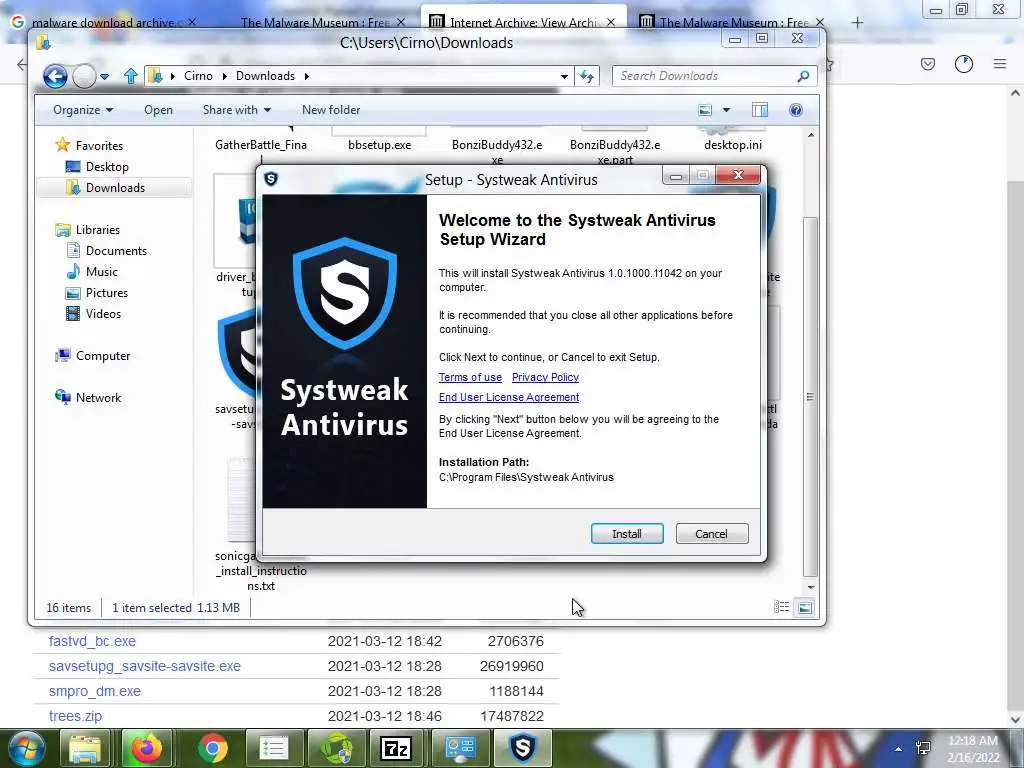Click the Refresh button in Explorer address bar
Viewport: 1024px width, 768px height.
[x=586, y=76]
